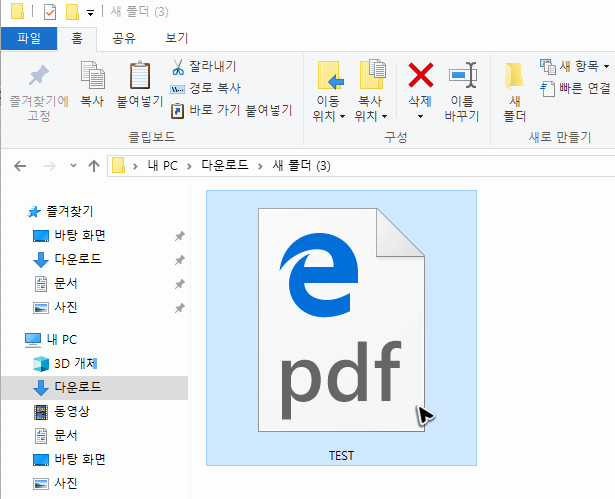The image size is (615, 499).
Task: Click the Rename (이름 바꾸기) icon
Action: tap(462, 75)
